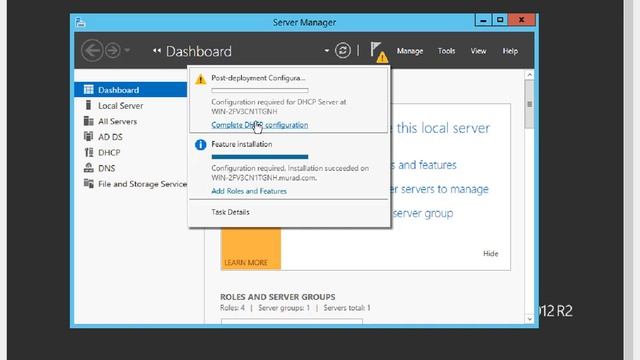Image resolution: width=640 pixels, height=360 pixels.
Task: Click the Dashboard grid icon
Action: point(89,89)
